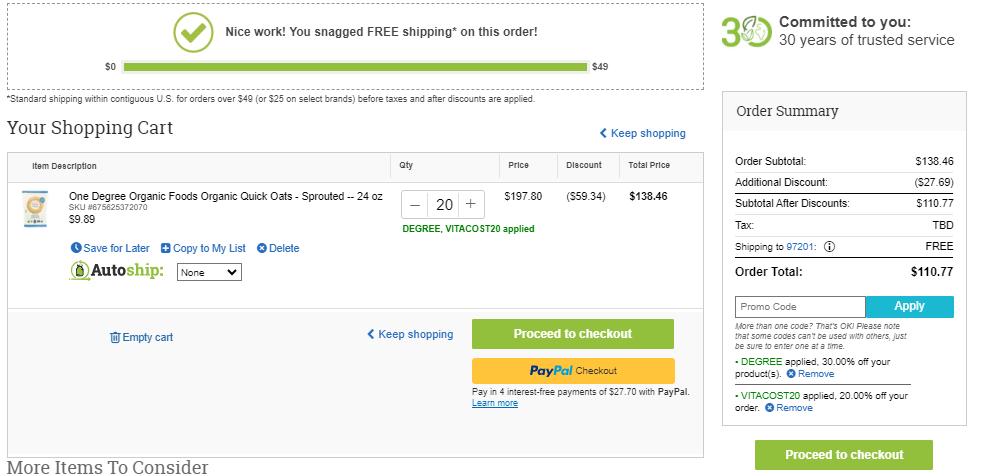Screen dimensions: 984x475
Task: Click the Delete x icon
Action: [x=262, y=248]
